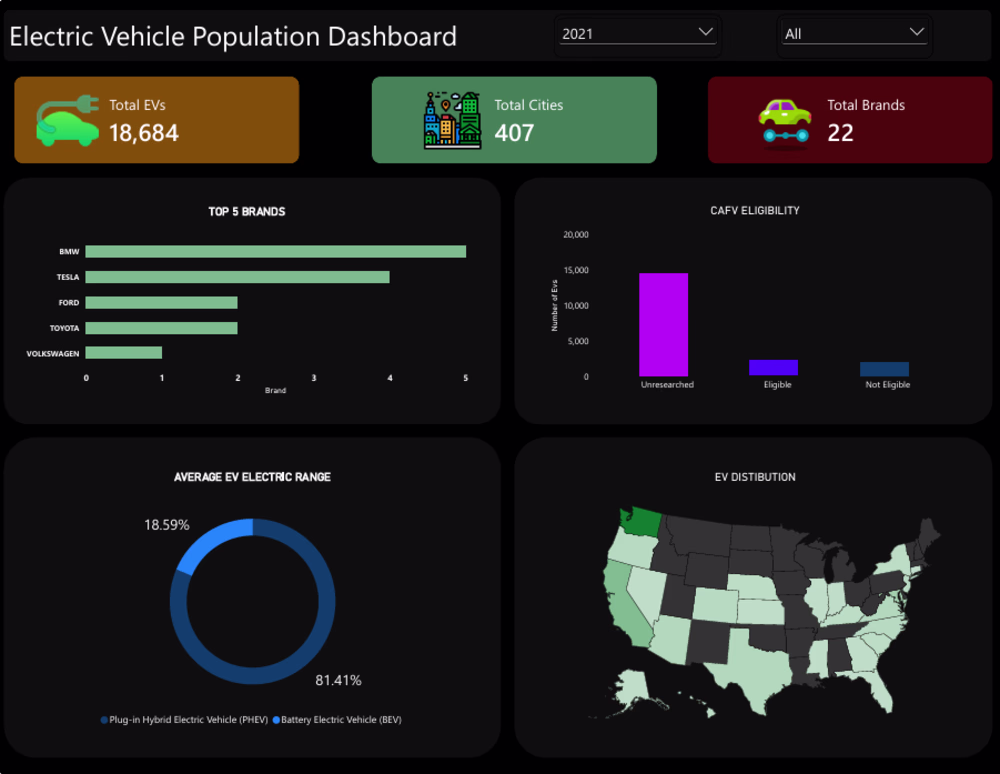Click the Ford bar in Top 5 Brands
This screenshot has height=774, width=1000.
coord(161,303)
